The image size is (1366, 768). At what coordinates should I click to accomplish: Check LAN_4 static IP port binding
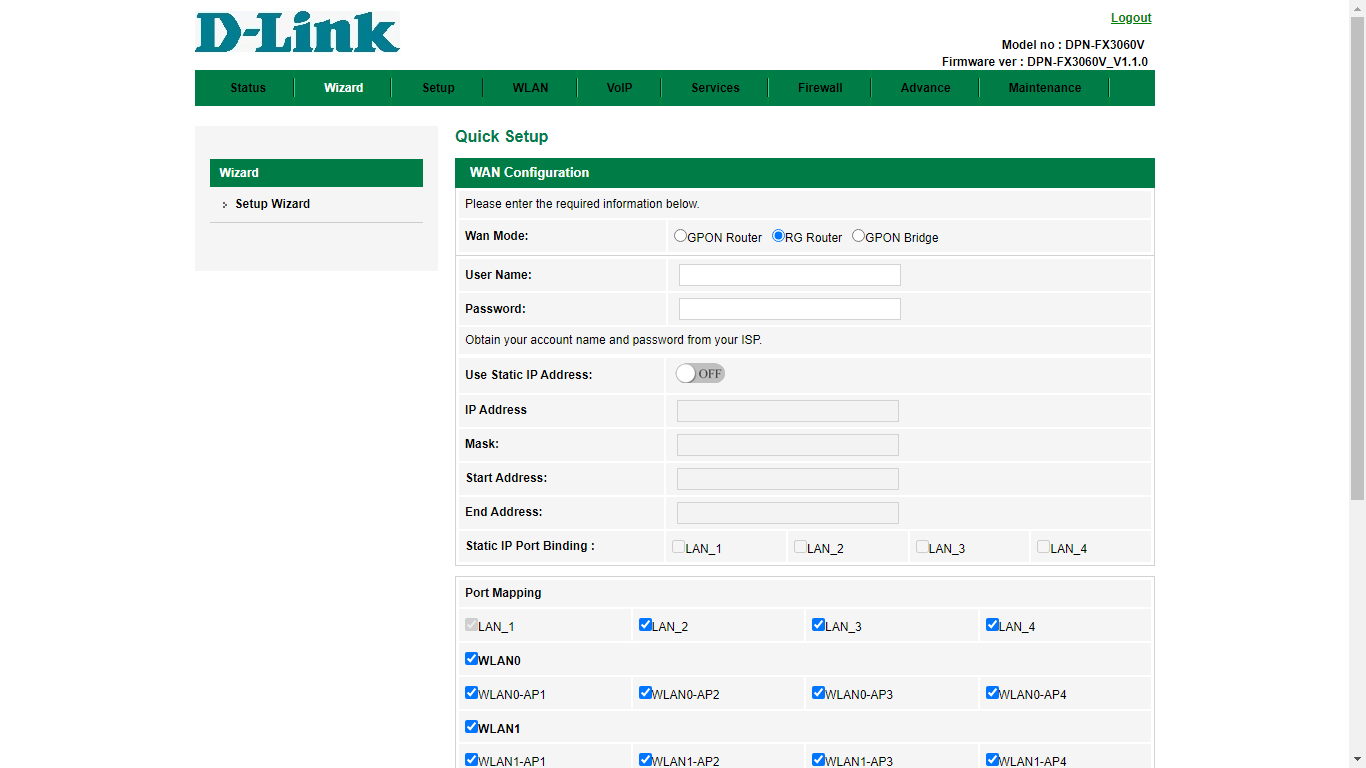(1043, 547)
